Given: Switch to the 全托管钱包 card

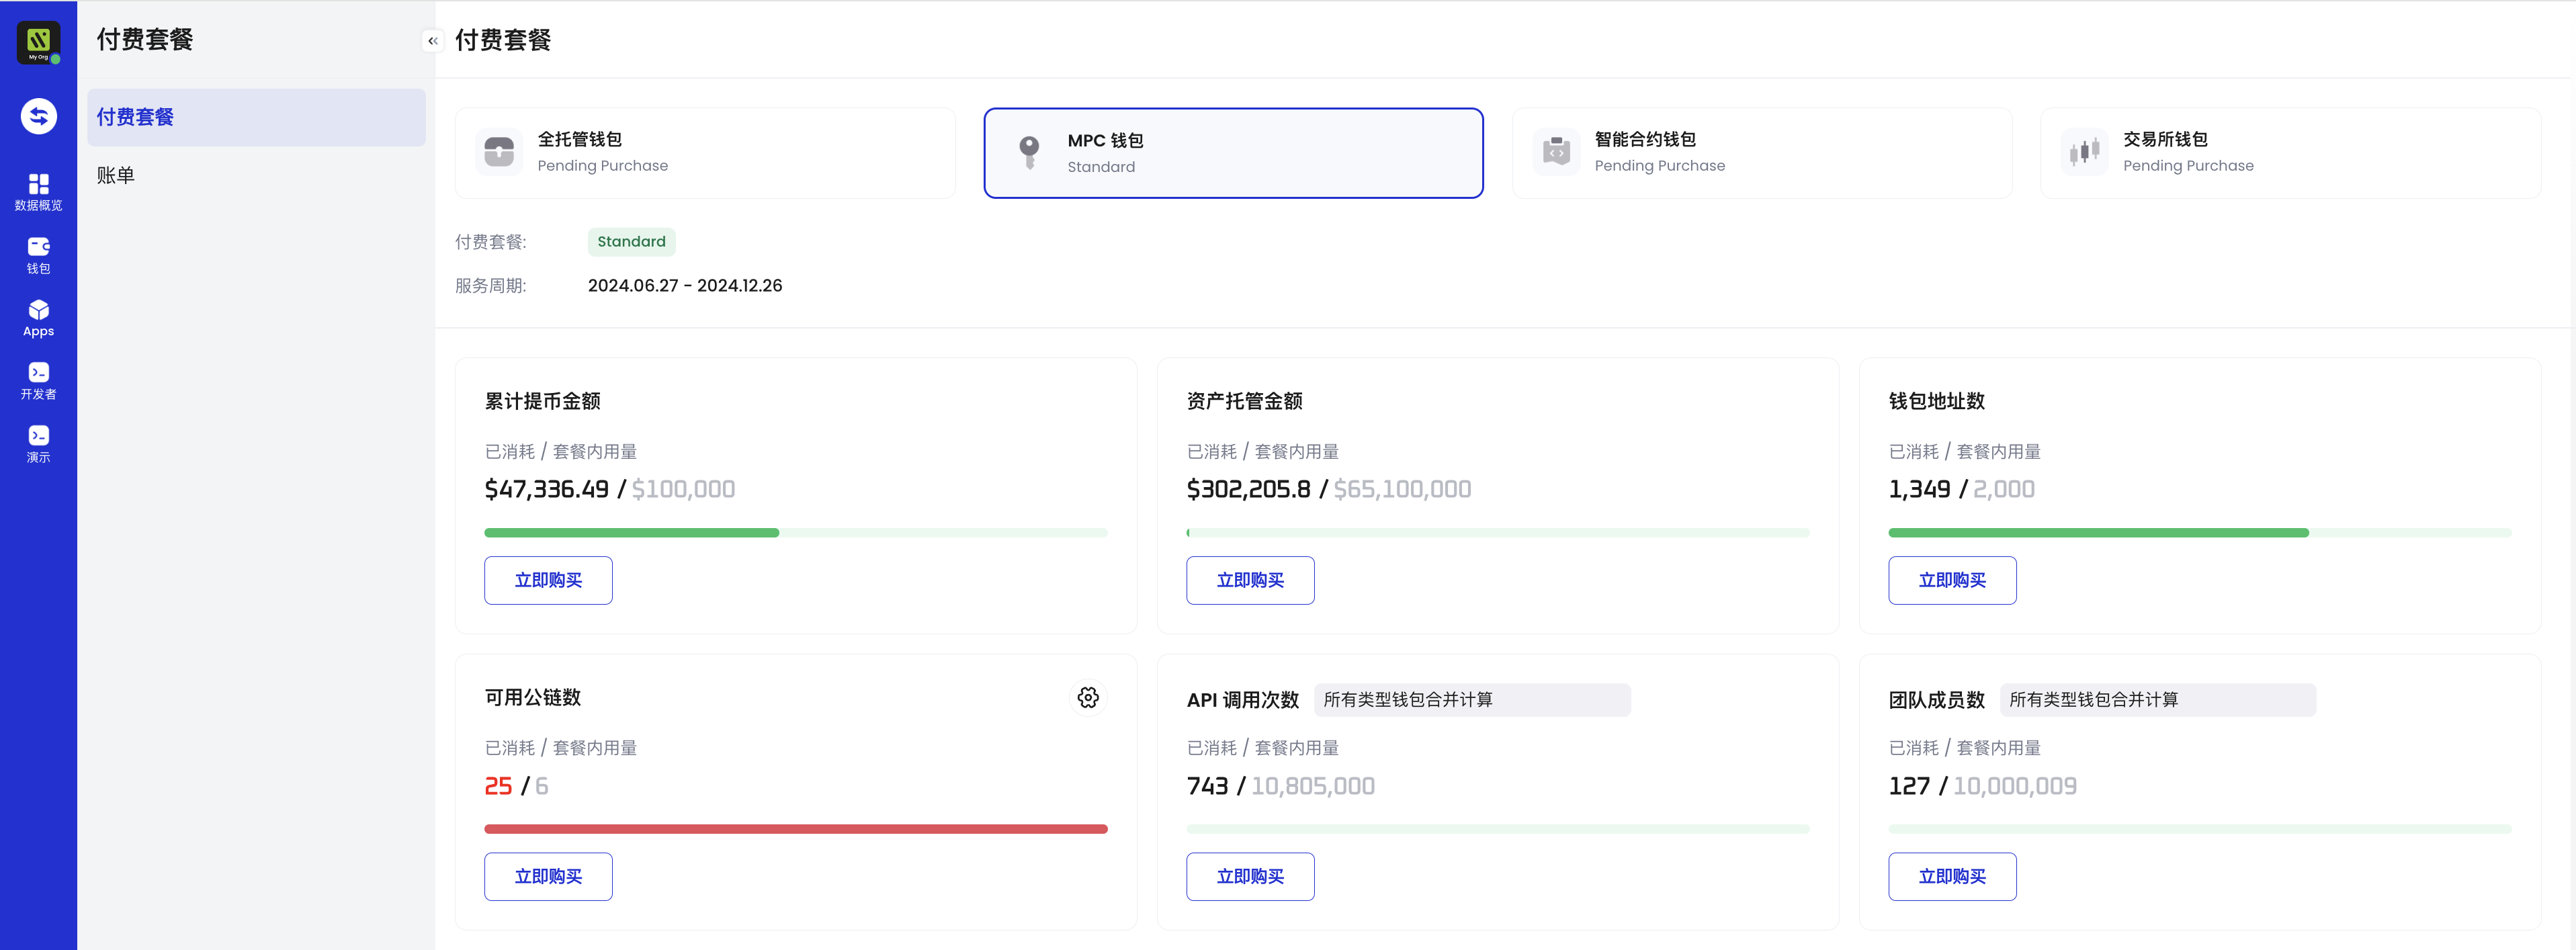Looking at the screenshot, I should pos(705,153).
